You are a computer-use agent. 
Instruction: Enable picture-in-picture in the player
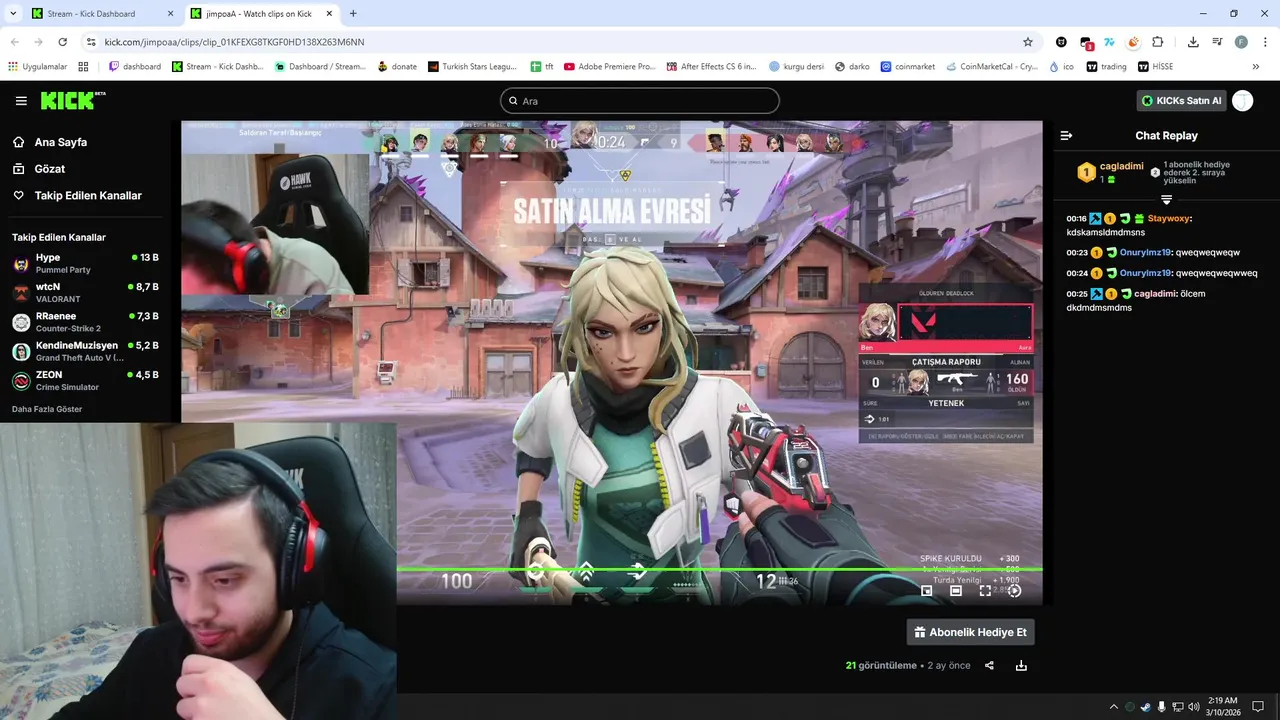pyautogui.click(x=927, y=591)
